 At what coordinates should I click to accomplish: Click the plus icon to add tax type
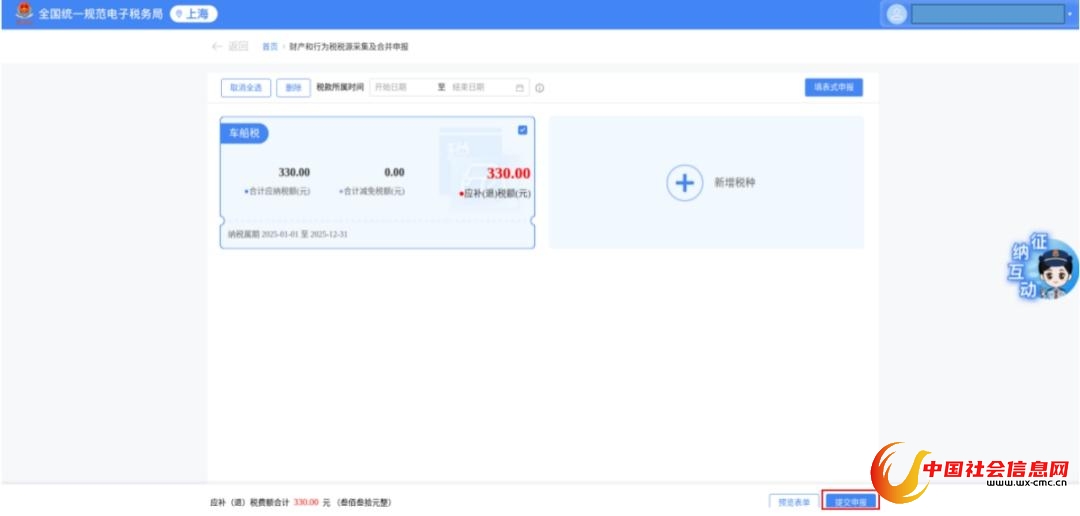pos(685,183)
